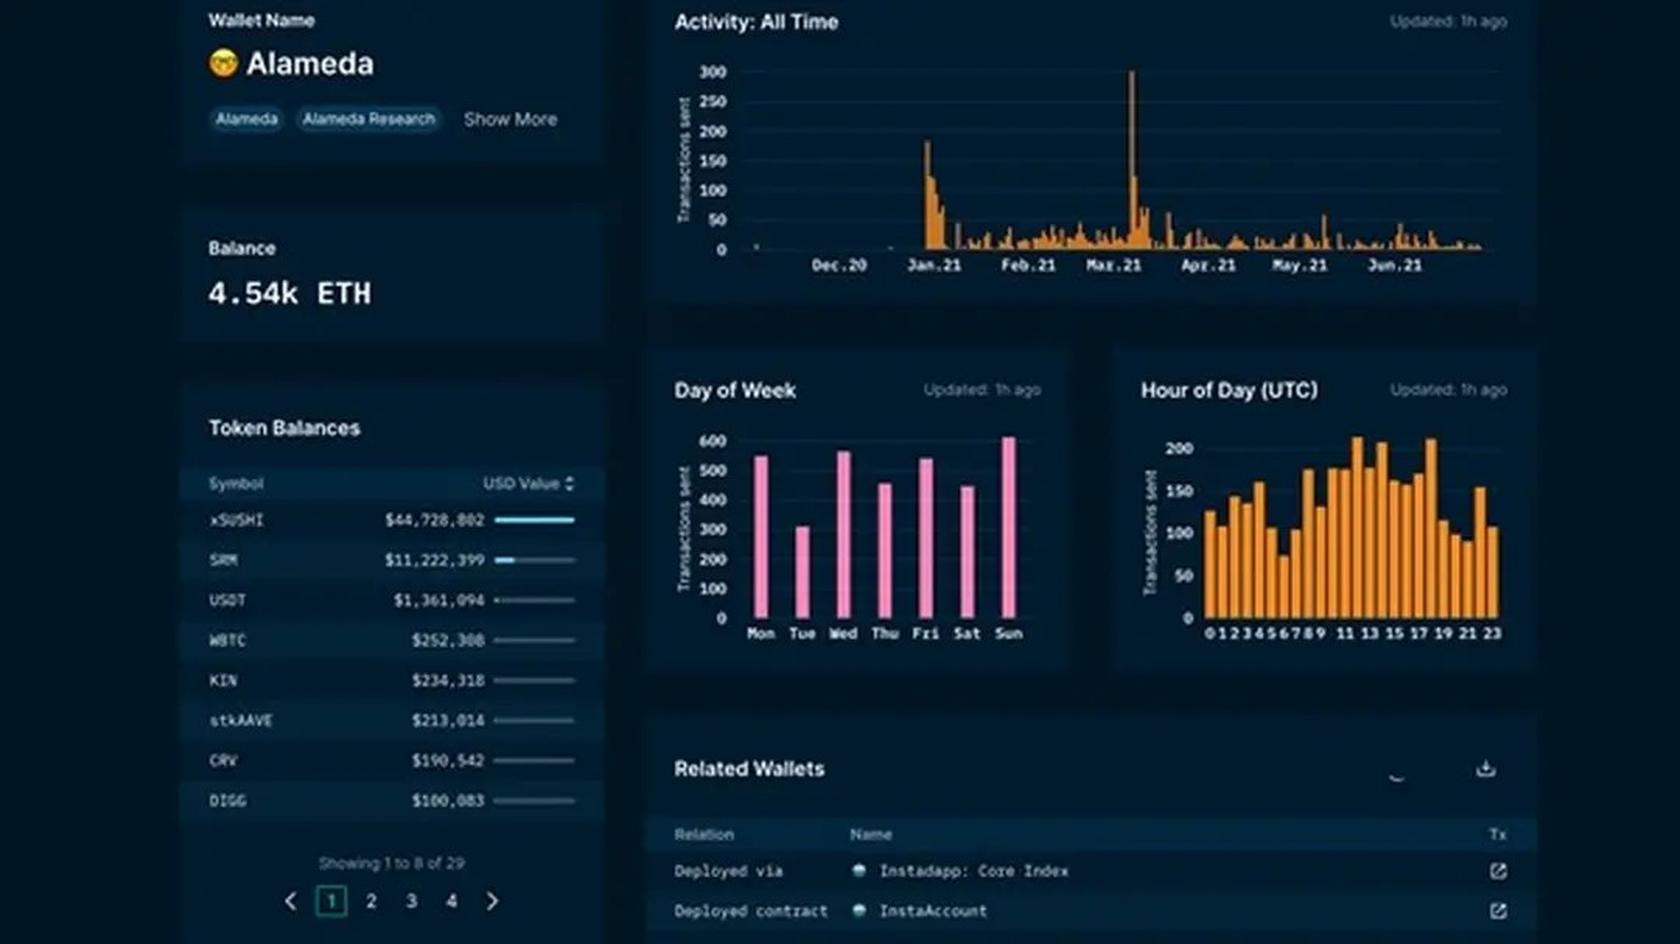This screenshot has width=1680, height=944.
Task: Click the stkAAVE token symbol
Action: click(x=241, y=720)
